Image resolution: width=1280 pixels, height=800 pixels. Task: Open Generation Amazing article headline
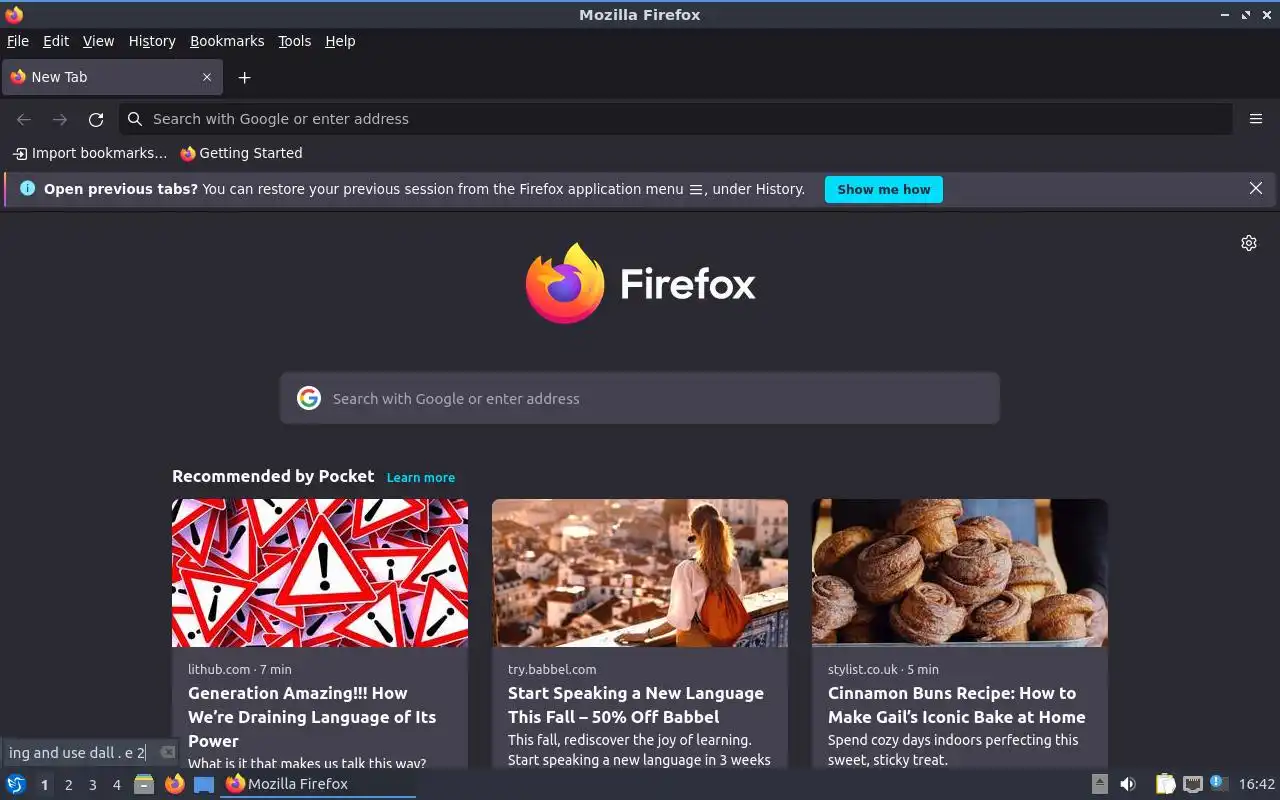click(x=312, y=717)
